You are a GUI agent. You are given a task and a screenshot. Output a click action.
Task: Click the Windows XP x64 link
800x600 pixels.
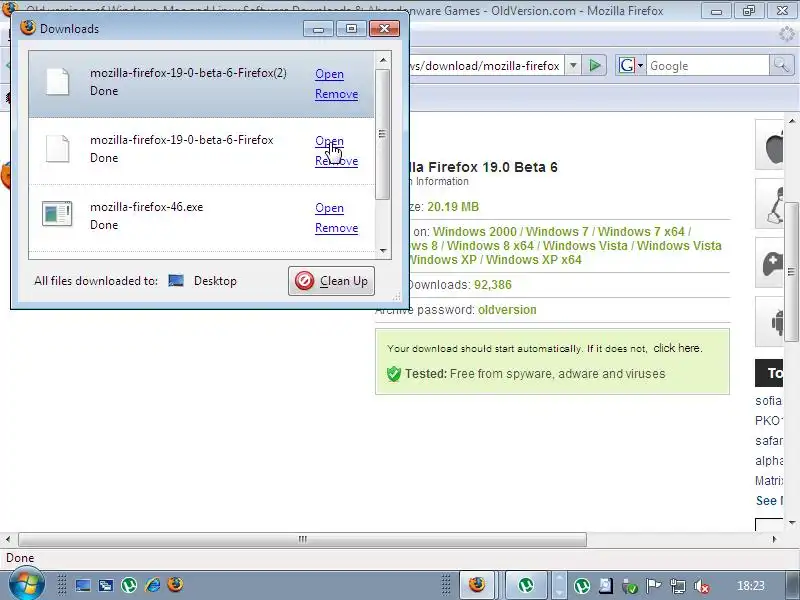[534, 260]
